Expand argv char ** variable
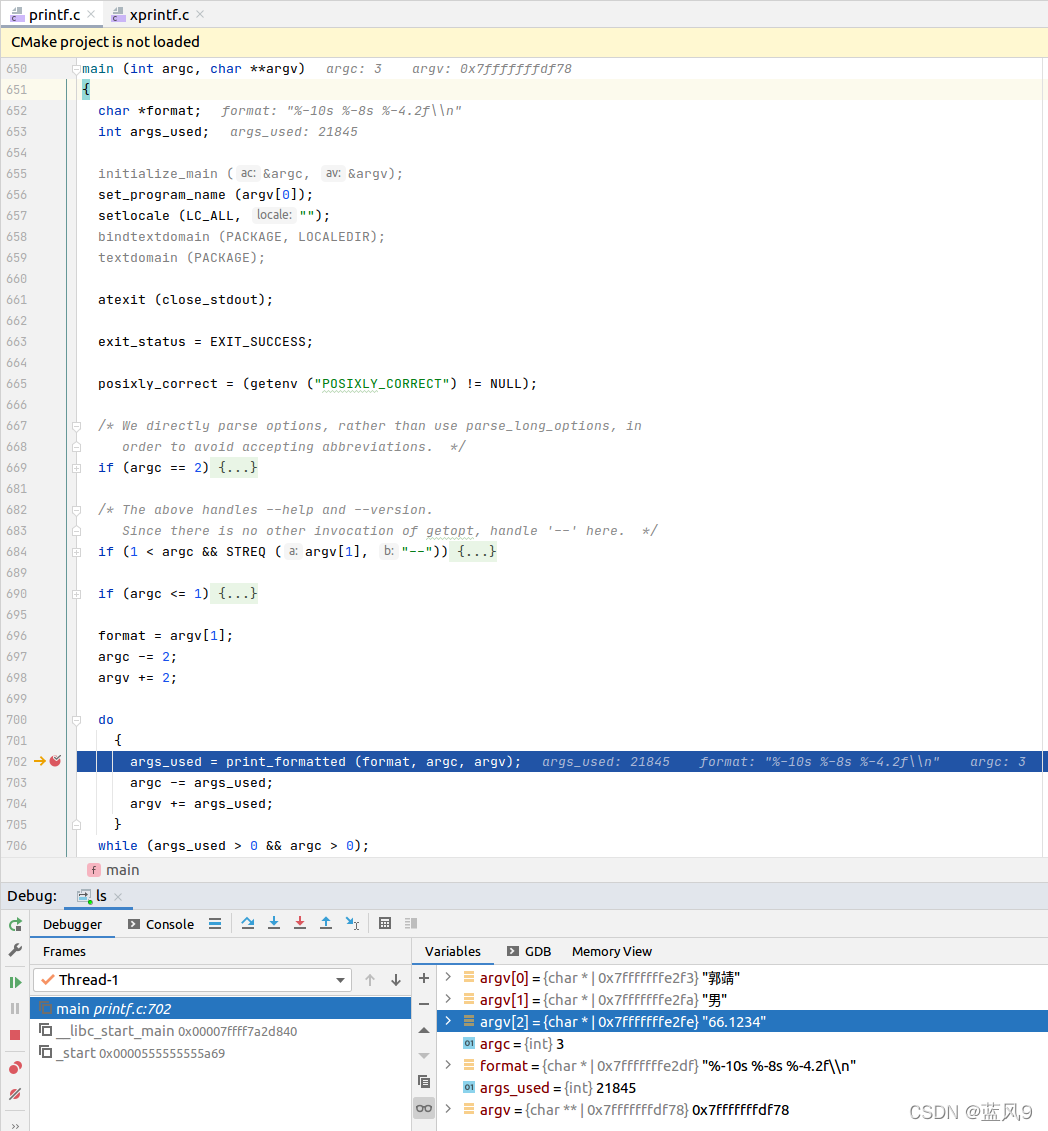 coord(448,1109)
